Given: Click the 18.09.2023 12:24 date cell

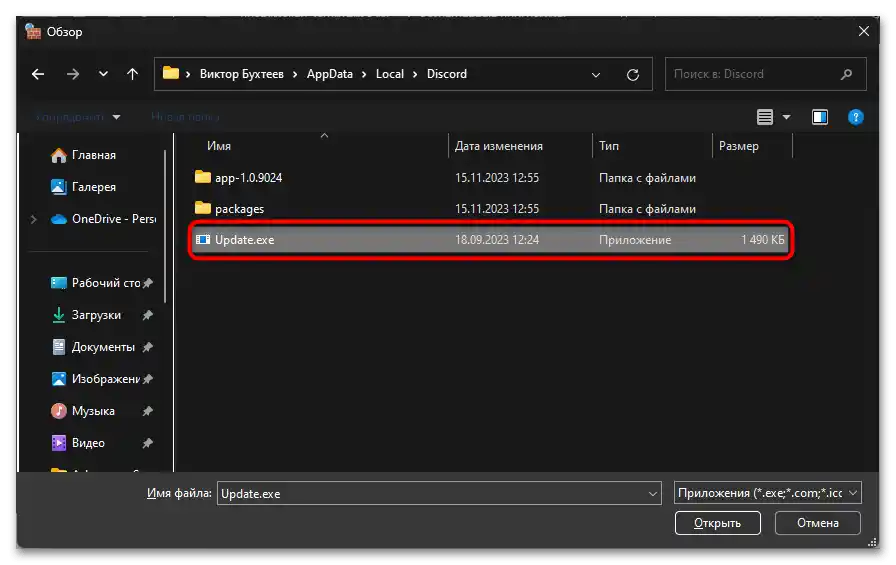Looking at the screenshot, I should click(497, 240).
